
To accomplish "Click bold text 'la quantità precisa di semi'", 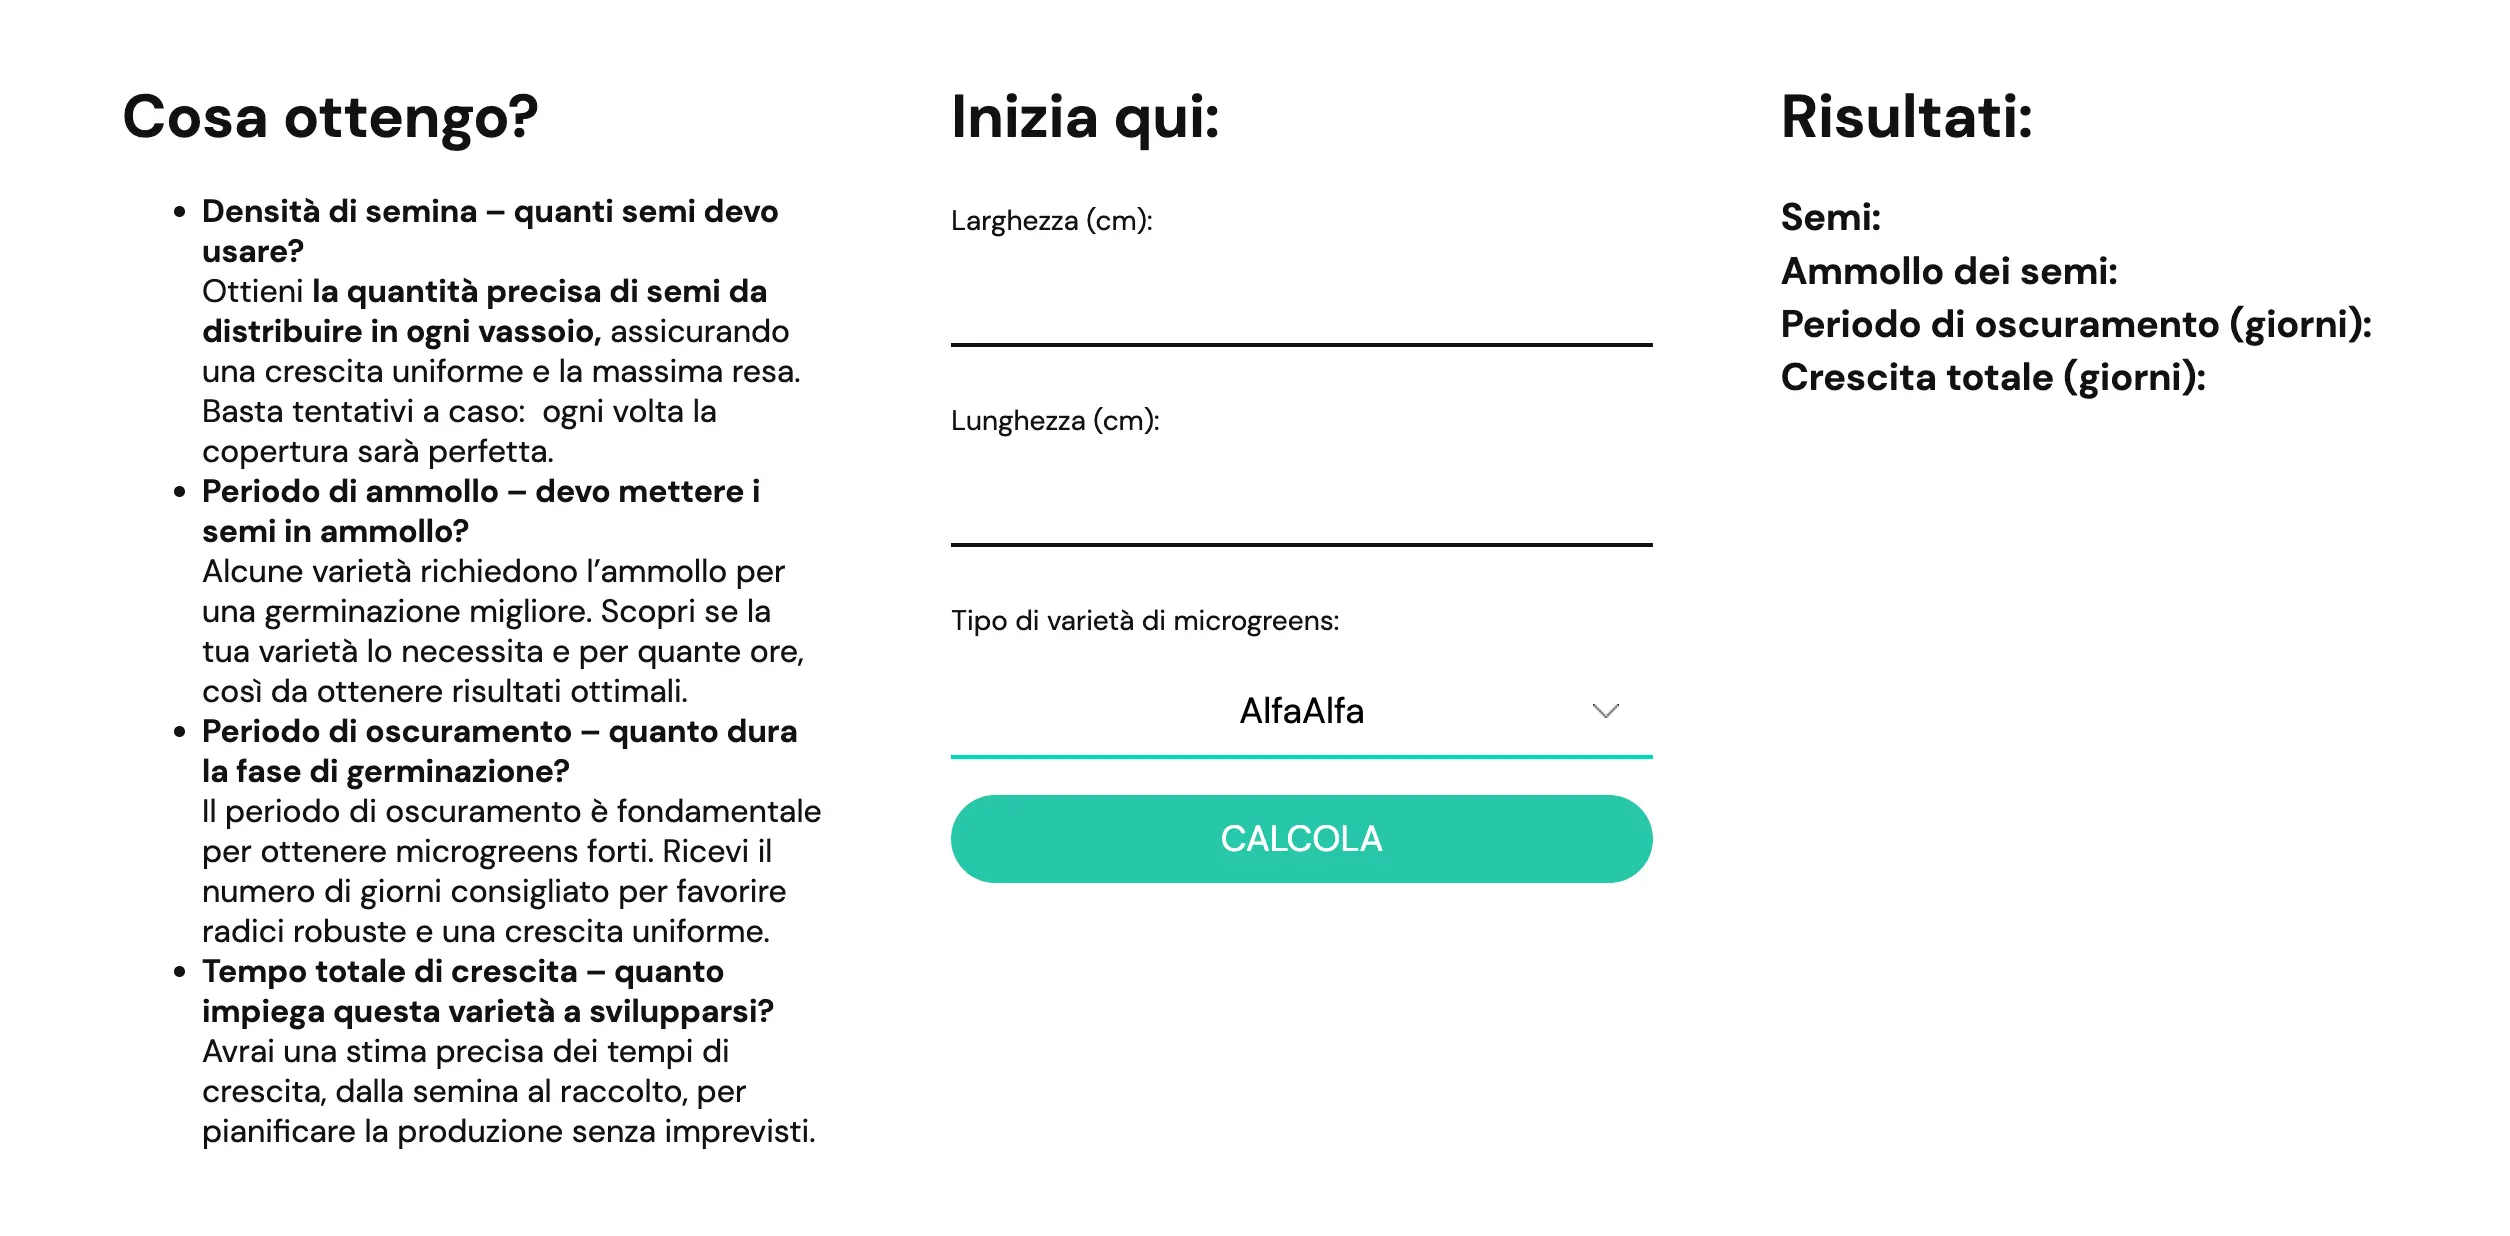I will [539, 292].
